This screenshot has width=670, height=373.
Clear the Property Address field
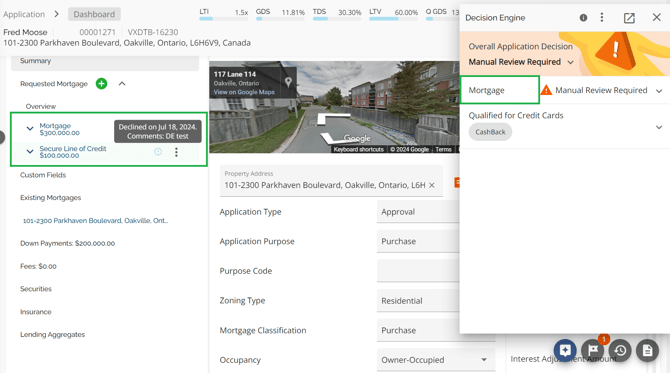(432, 185)
